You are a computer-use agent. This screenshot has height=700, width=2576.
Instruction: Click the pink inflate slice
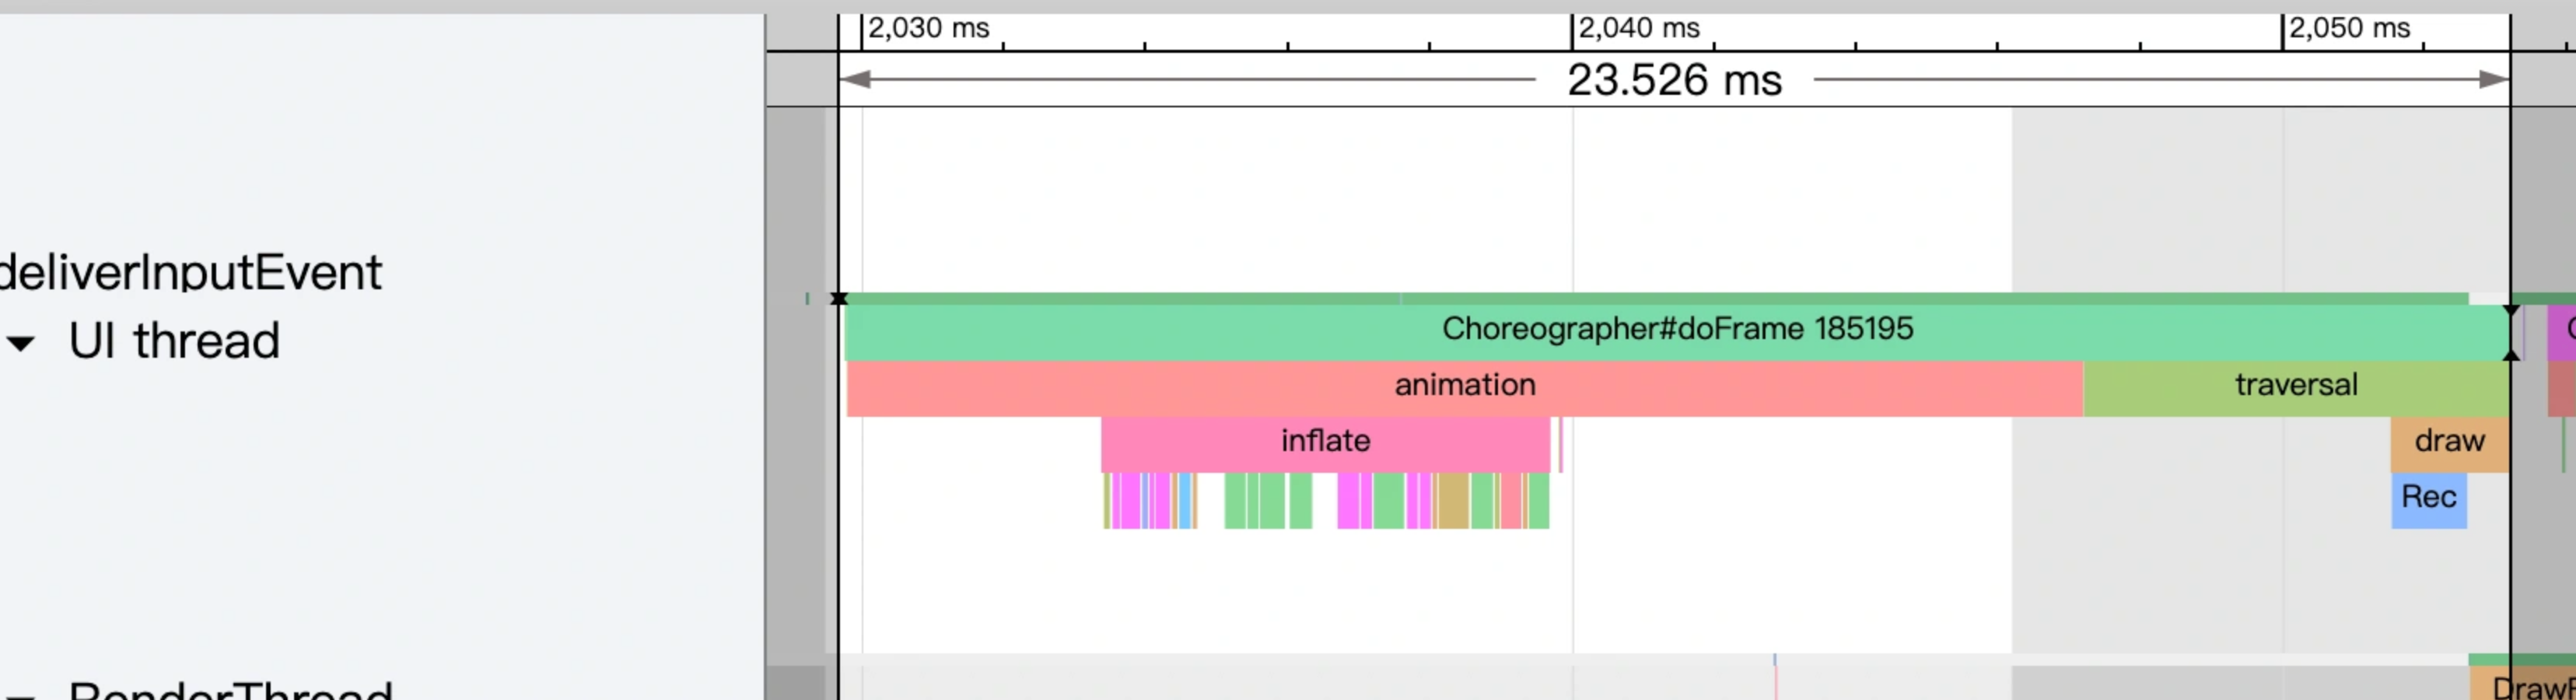point(1324,442)
